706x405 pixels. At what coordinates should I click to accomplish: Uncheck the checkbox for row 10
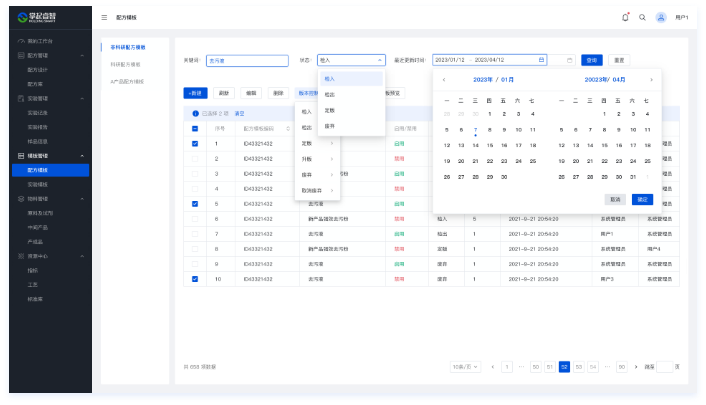click(x=195, y=279)
